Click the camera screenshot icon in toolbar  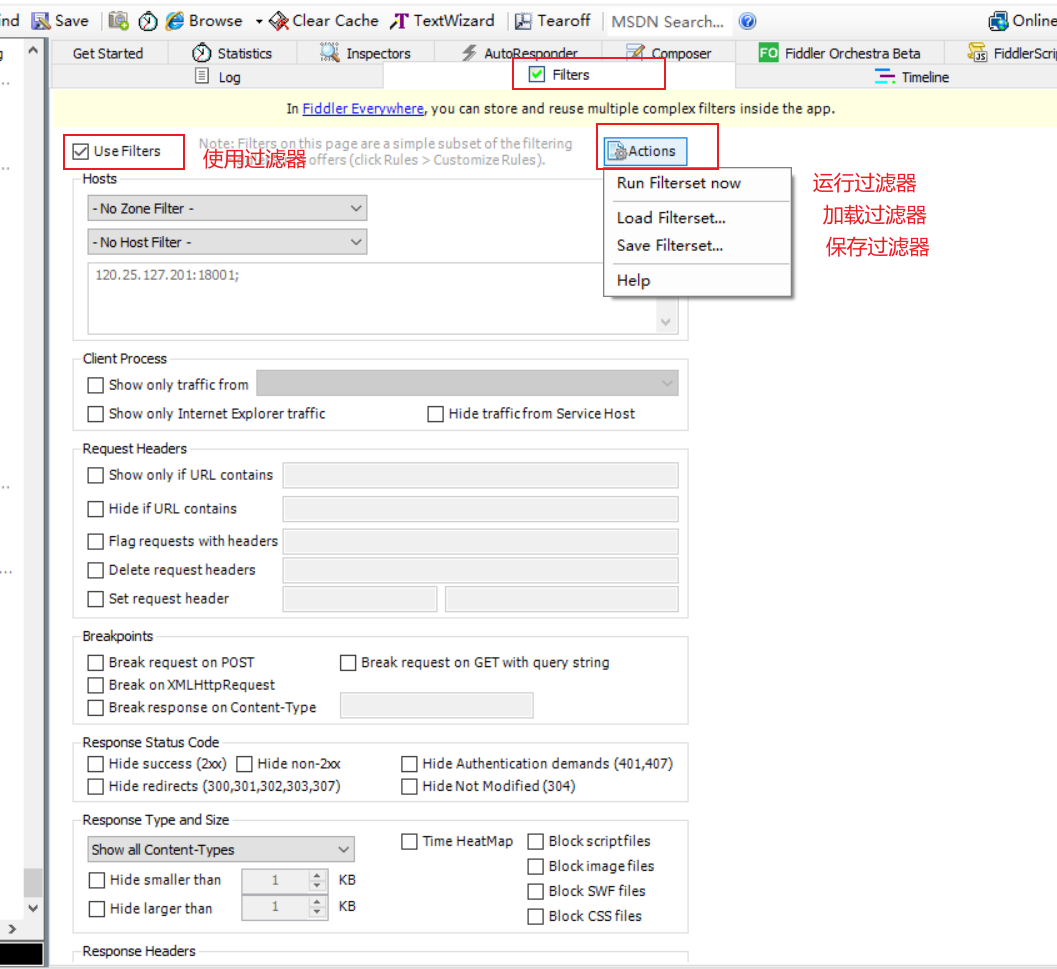point(119,21)
